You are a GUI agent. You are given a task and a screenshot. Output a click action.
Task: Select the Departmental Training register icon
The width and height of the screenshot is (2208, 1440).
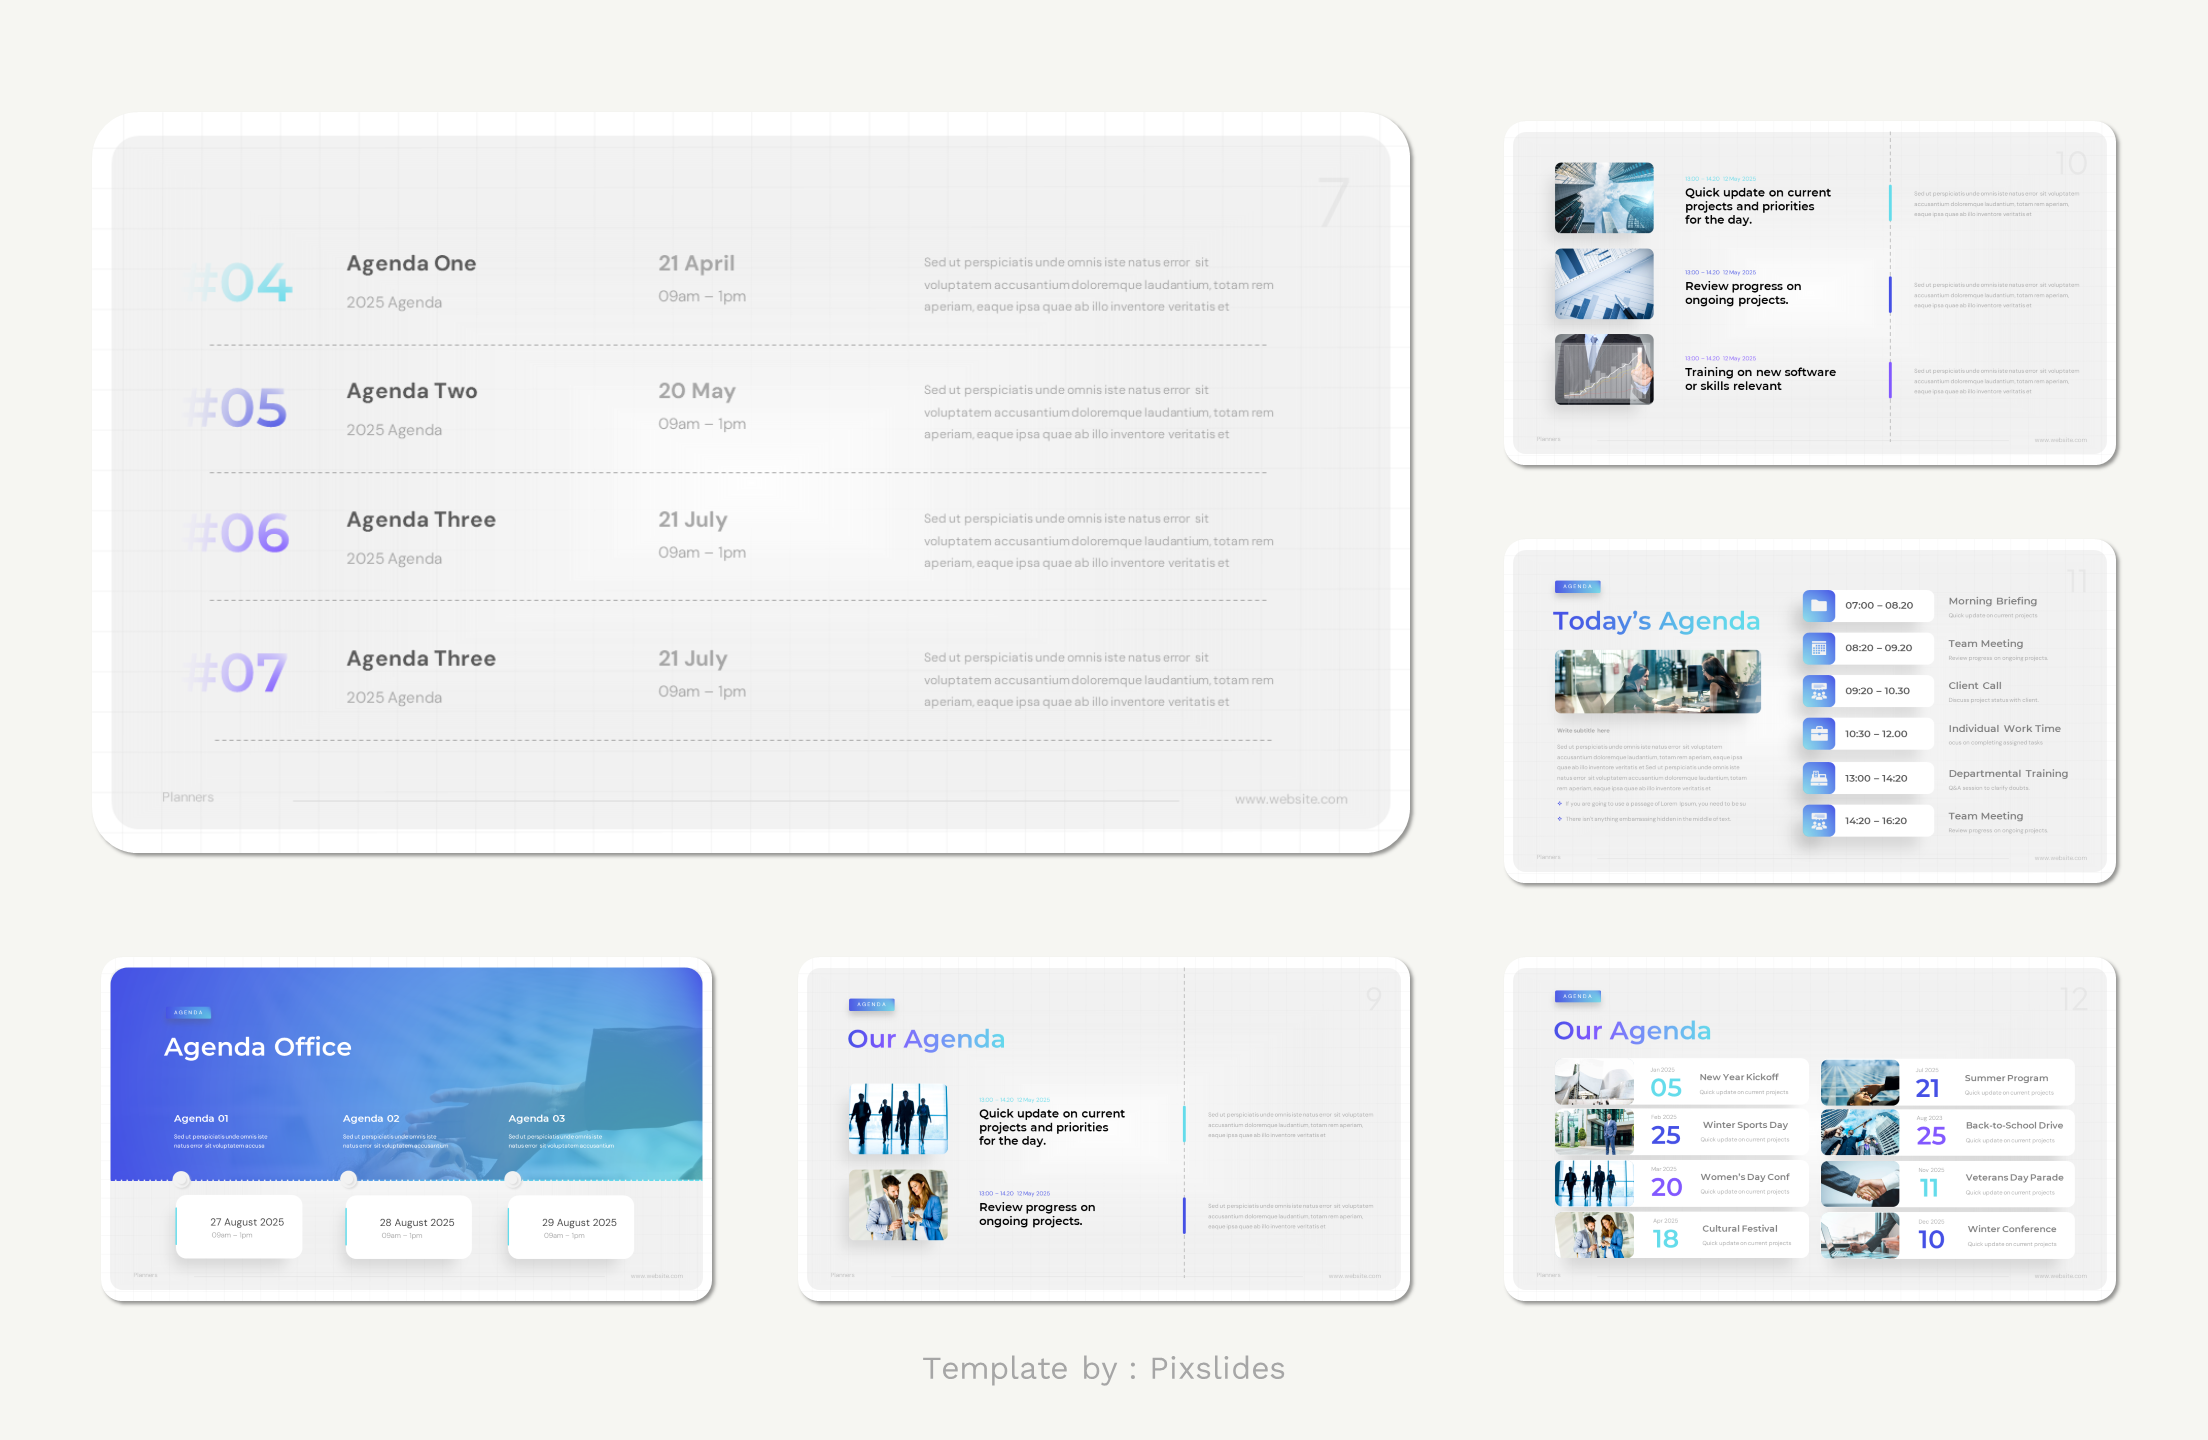tap(1818, 777)
